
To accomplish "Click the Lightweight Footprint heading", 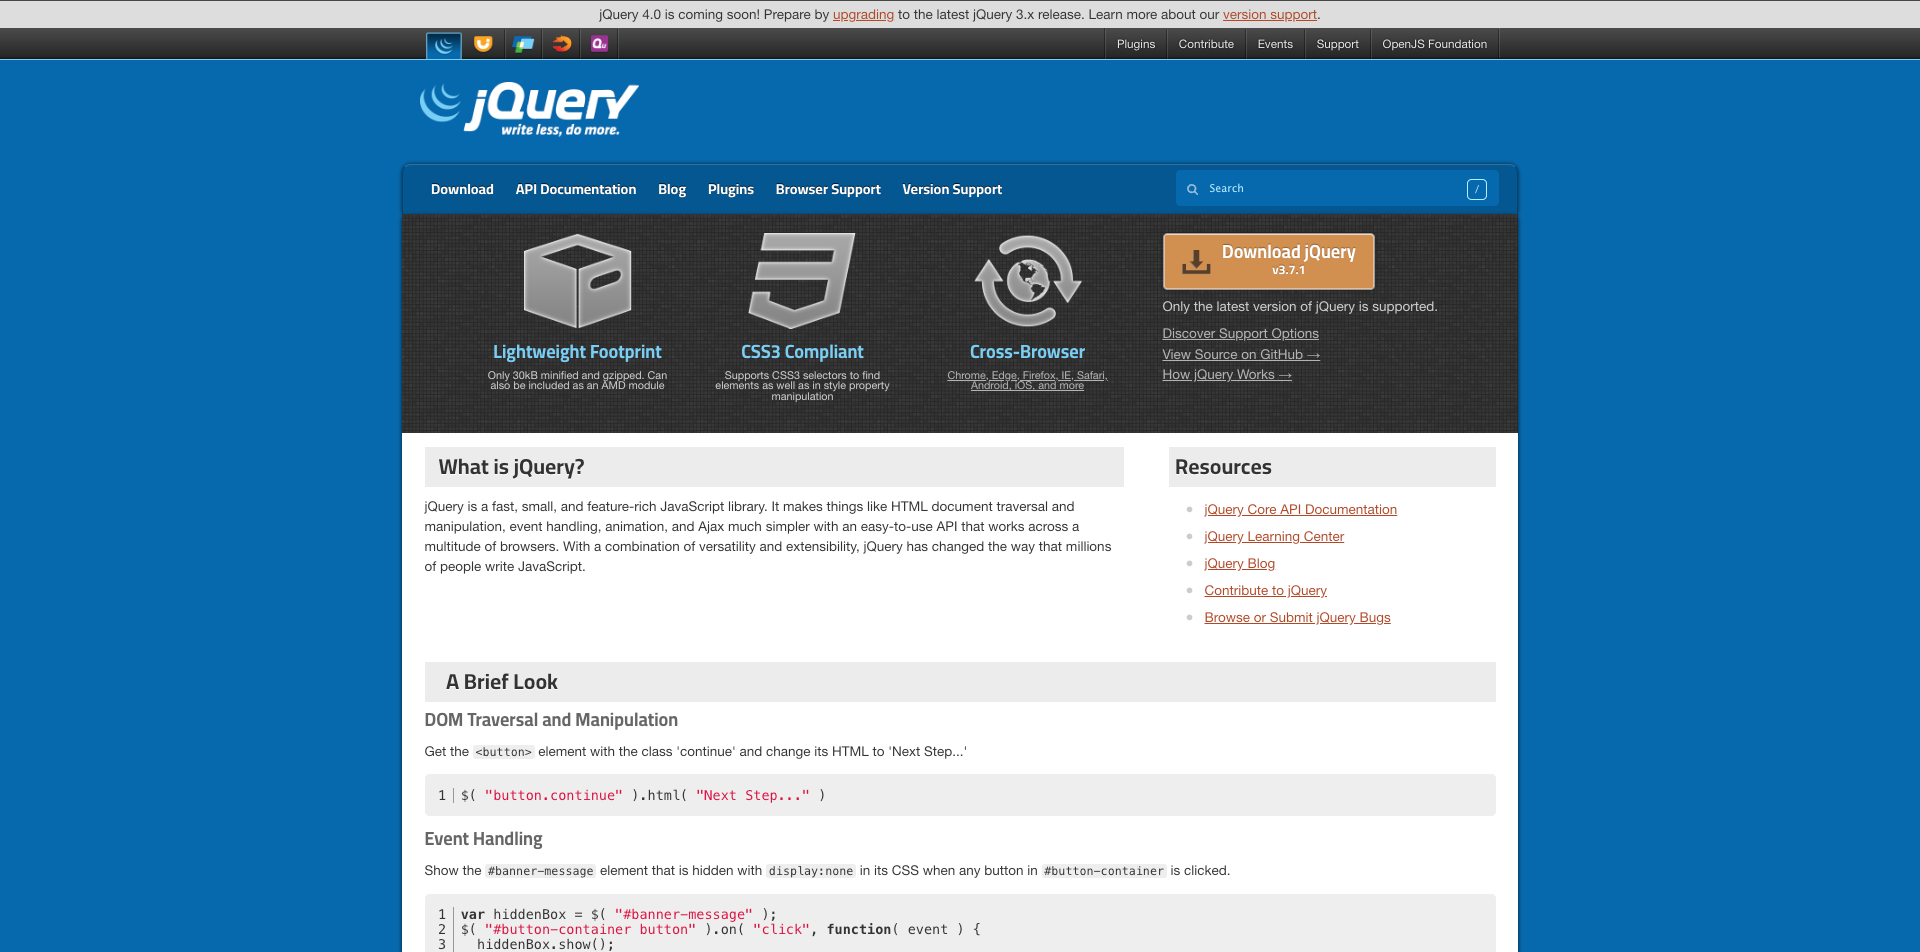I will [577, 352].
